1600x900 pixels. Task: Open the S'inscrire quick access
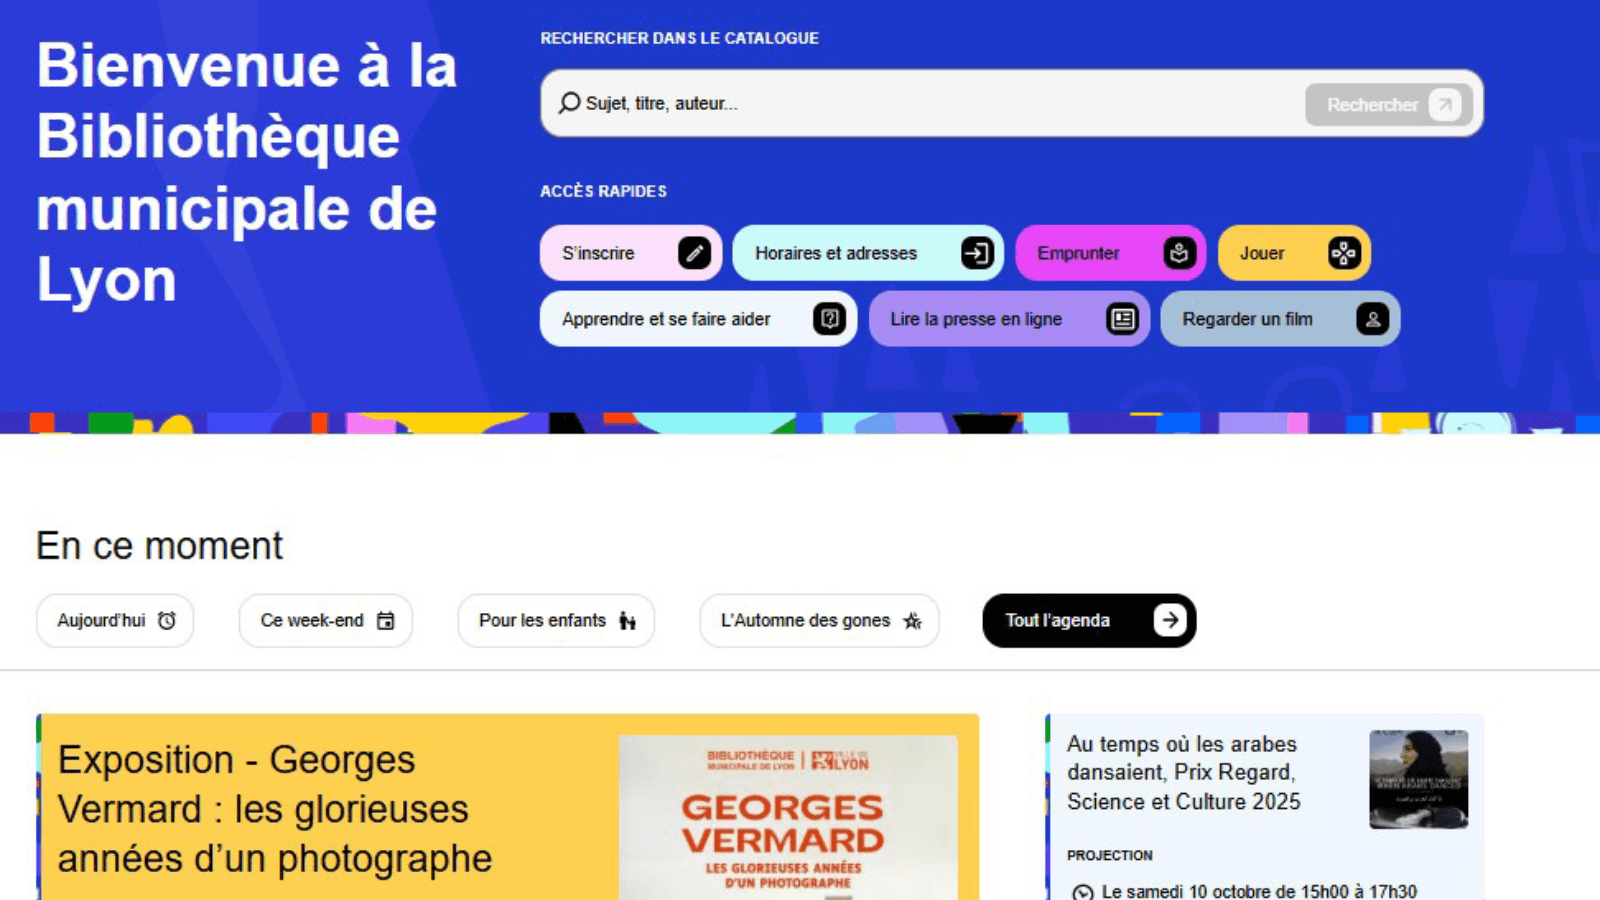[631, 253]
